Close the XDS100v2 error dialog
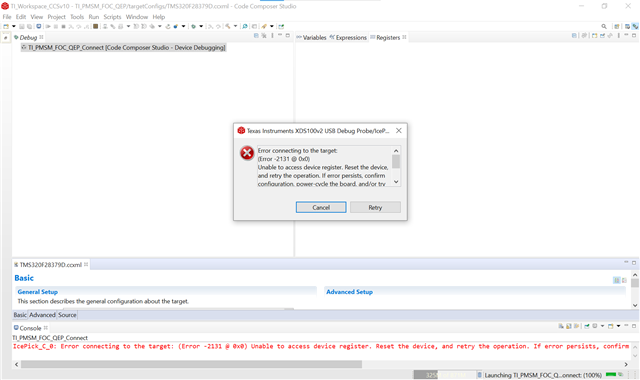 pyautogui.click(x=399, y=131)
